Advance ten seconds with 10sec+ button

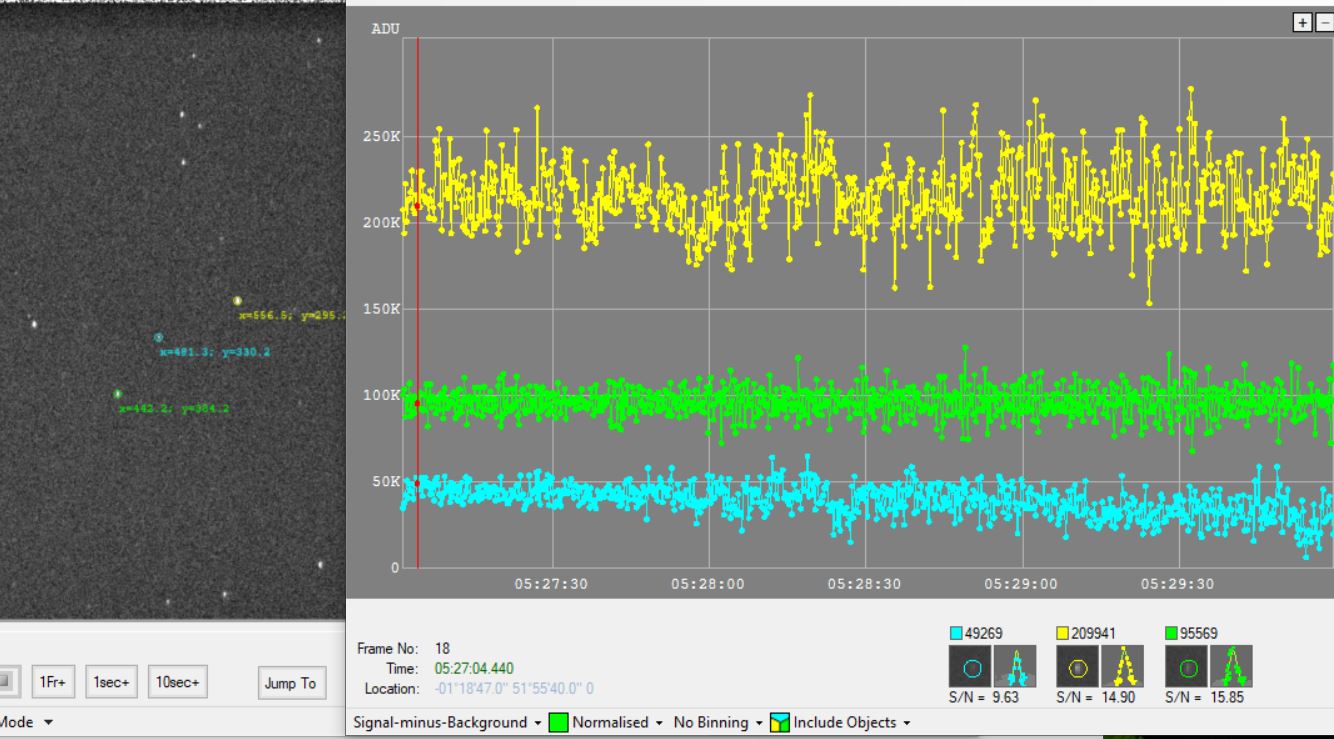[x=177, y=683]
